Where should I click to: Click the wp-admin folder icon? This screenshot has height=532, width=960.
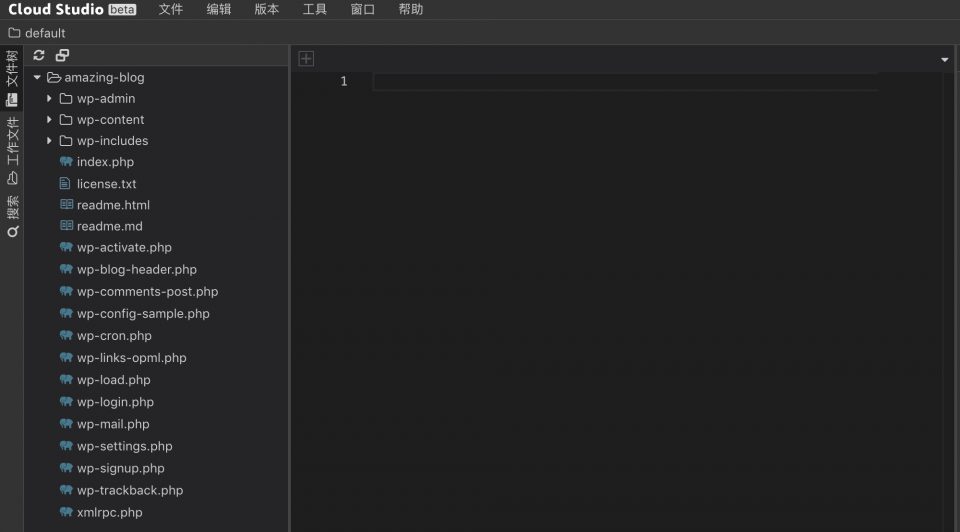66,99
